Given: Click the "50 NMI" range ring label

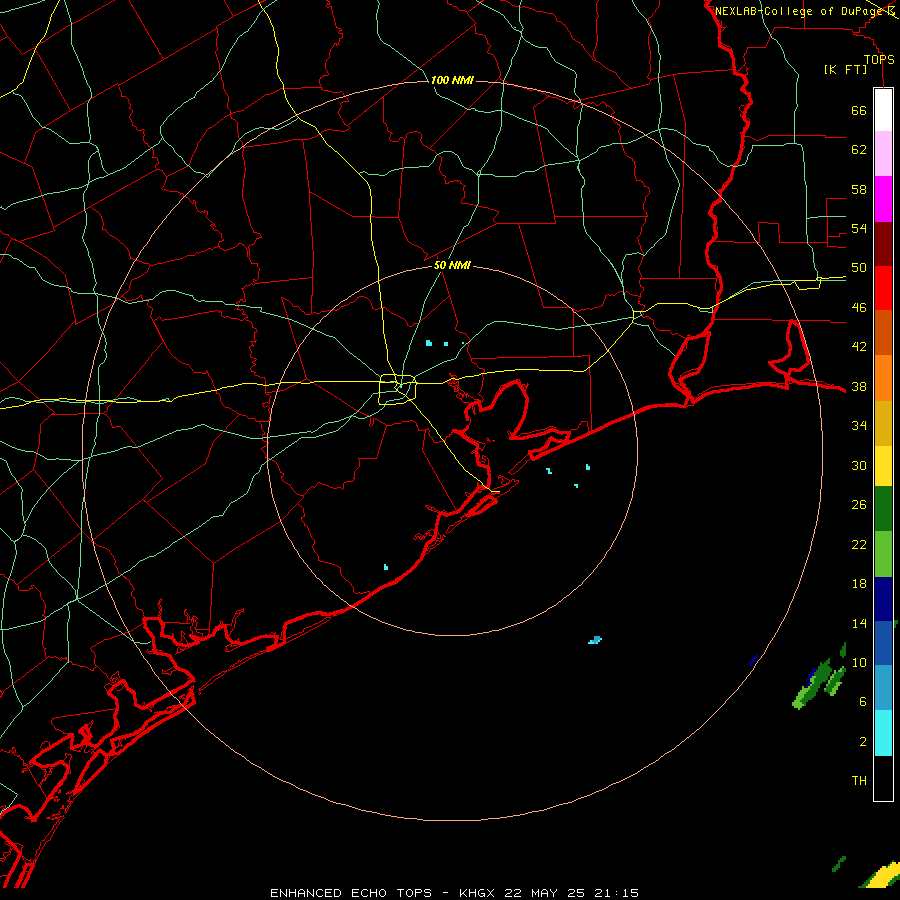Looking at the screenshot, I should (x=452, y=265).
